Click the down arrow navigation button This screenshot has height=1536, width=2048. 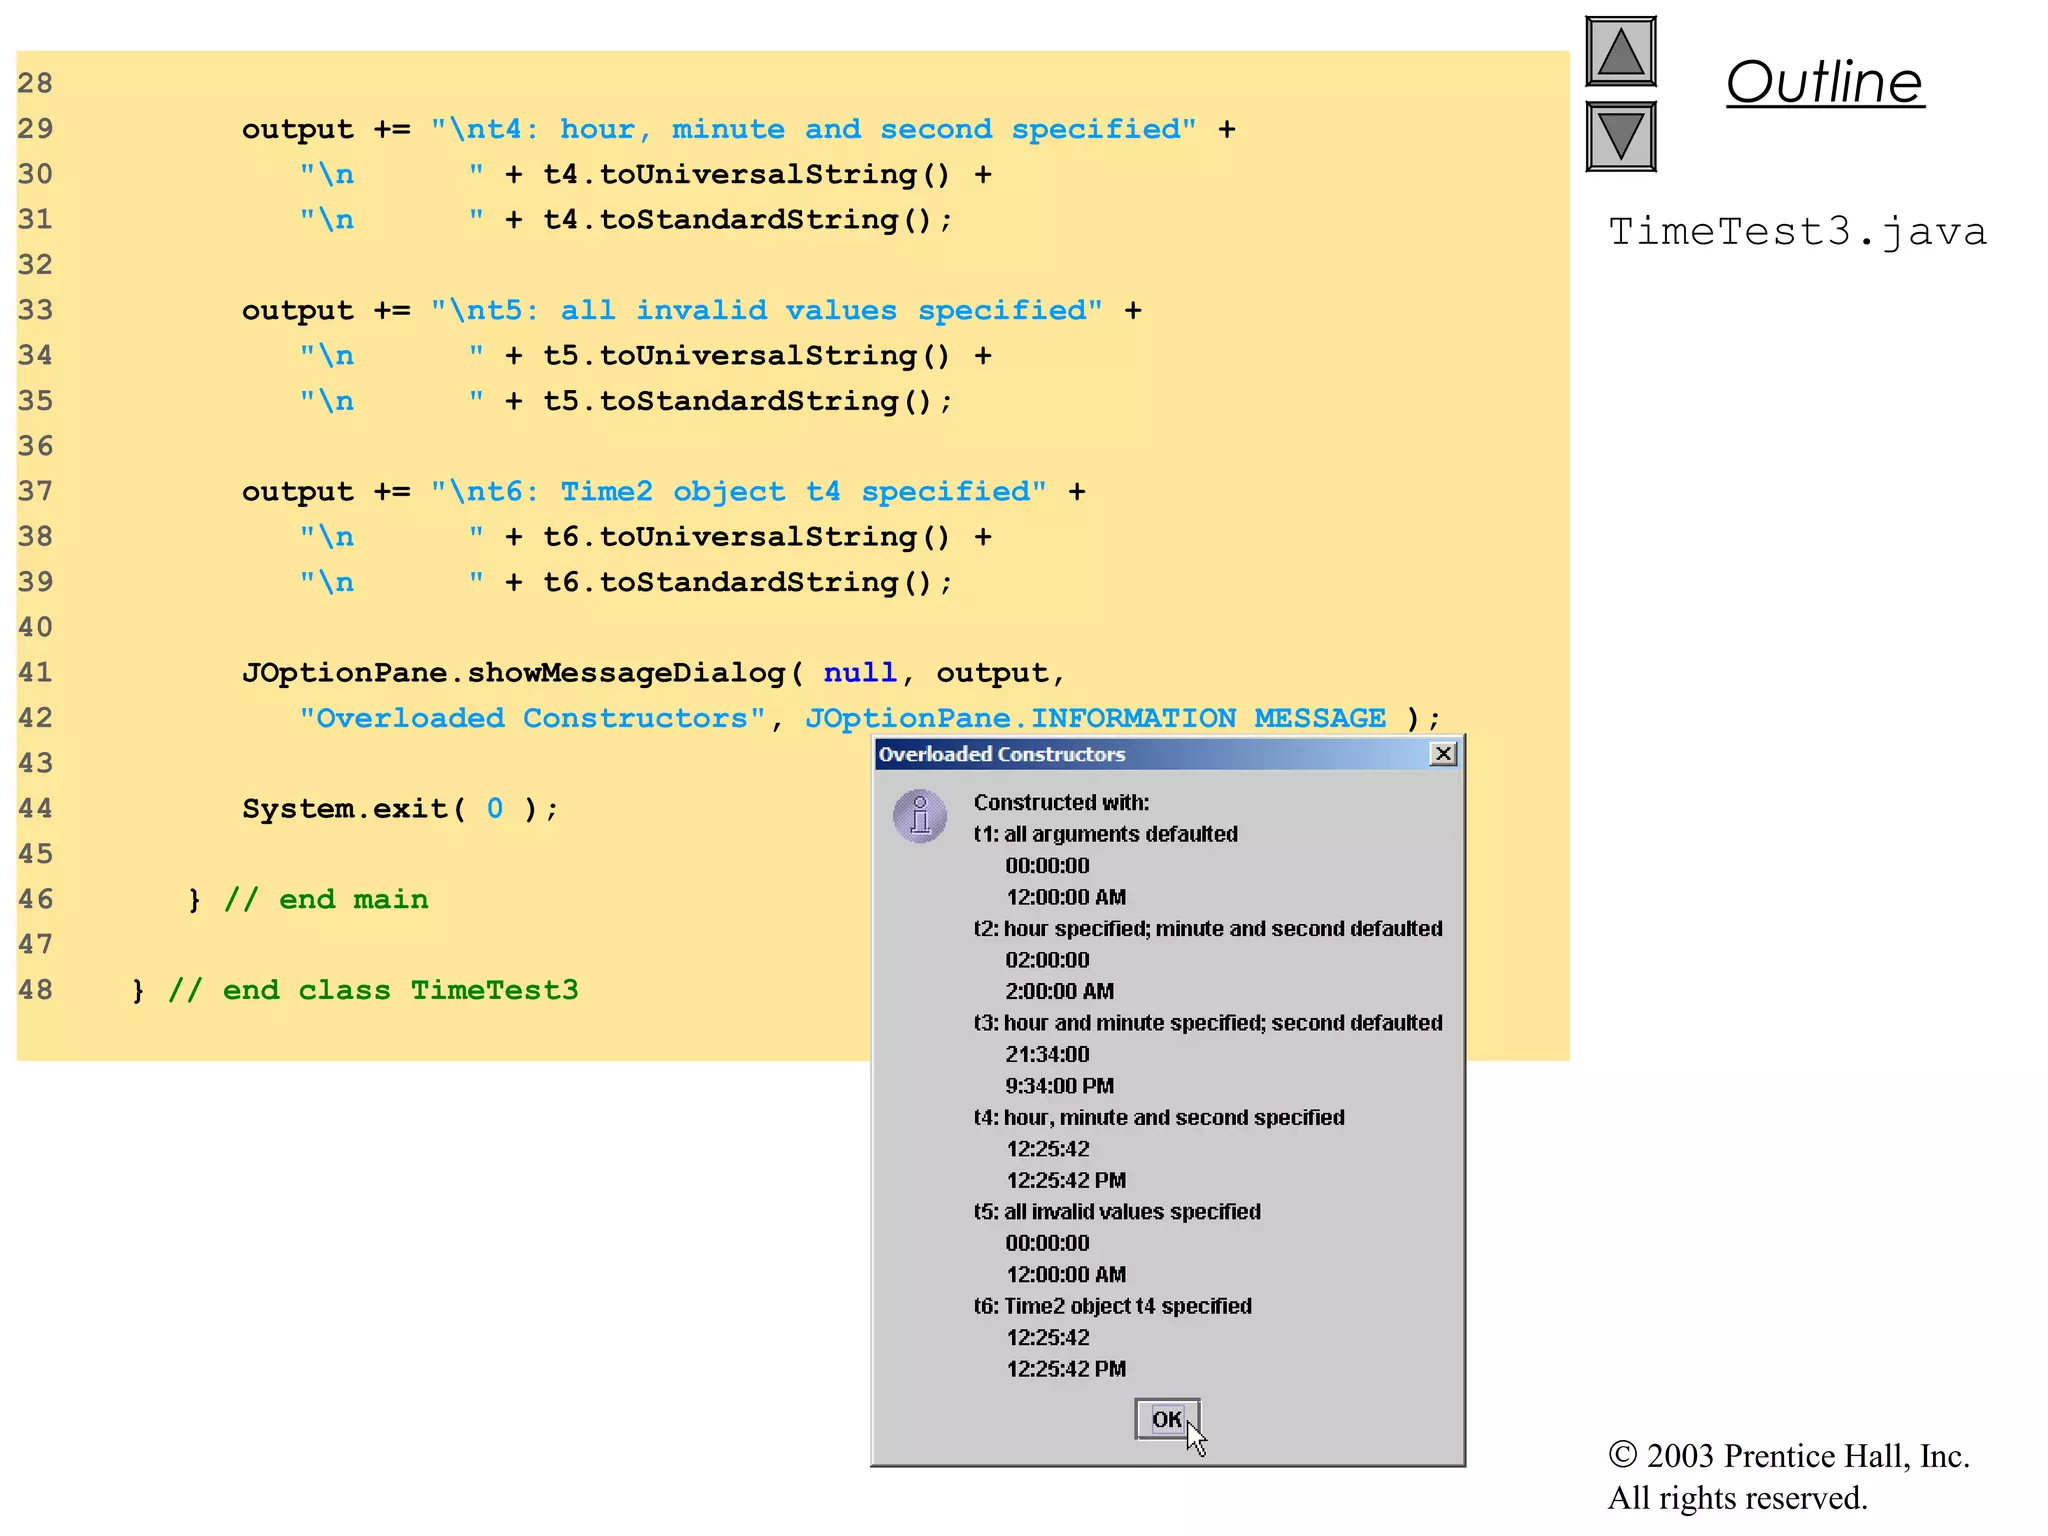(x=1621, y=136)
